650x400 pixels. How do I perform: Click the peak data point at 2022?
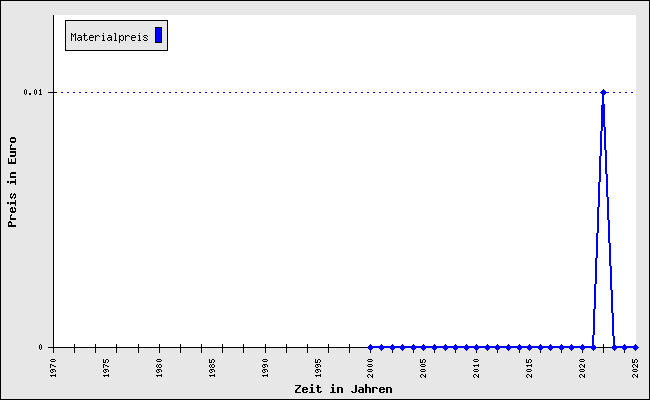[603, 92]
